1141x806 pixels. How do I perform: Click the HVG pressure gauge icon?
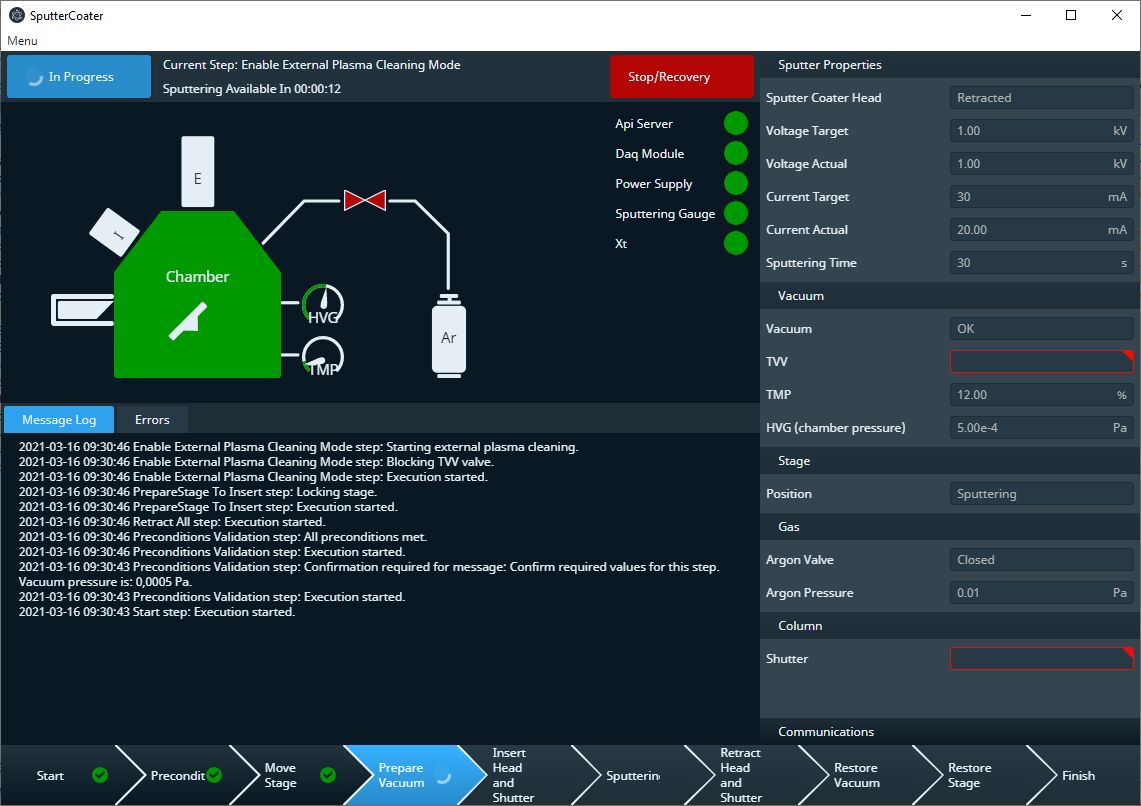[x=323, y=304]
